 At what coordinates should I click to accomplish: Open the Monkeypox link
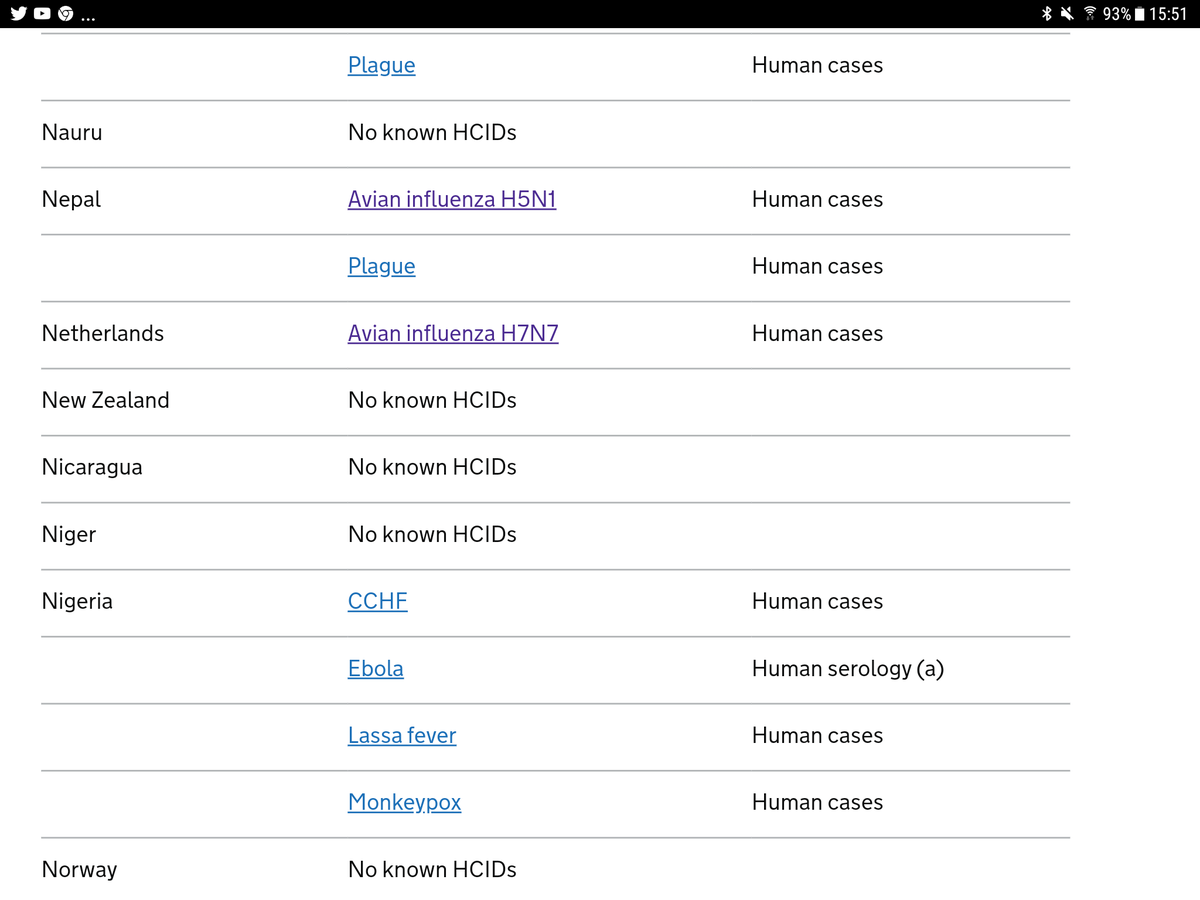coord(404,802)
